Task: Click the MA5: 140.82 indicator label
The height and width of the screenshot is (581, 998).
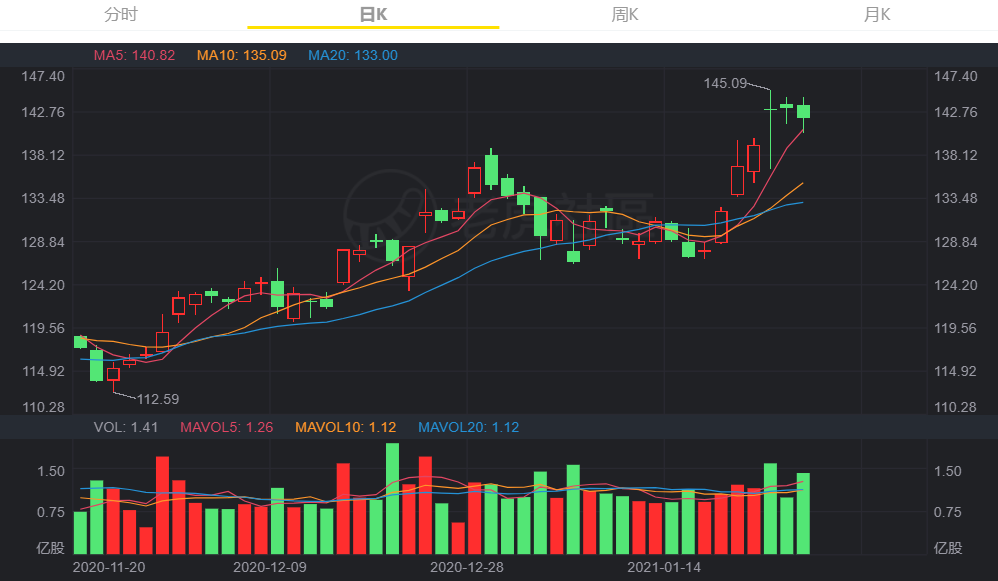Action: 134,55
